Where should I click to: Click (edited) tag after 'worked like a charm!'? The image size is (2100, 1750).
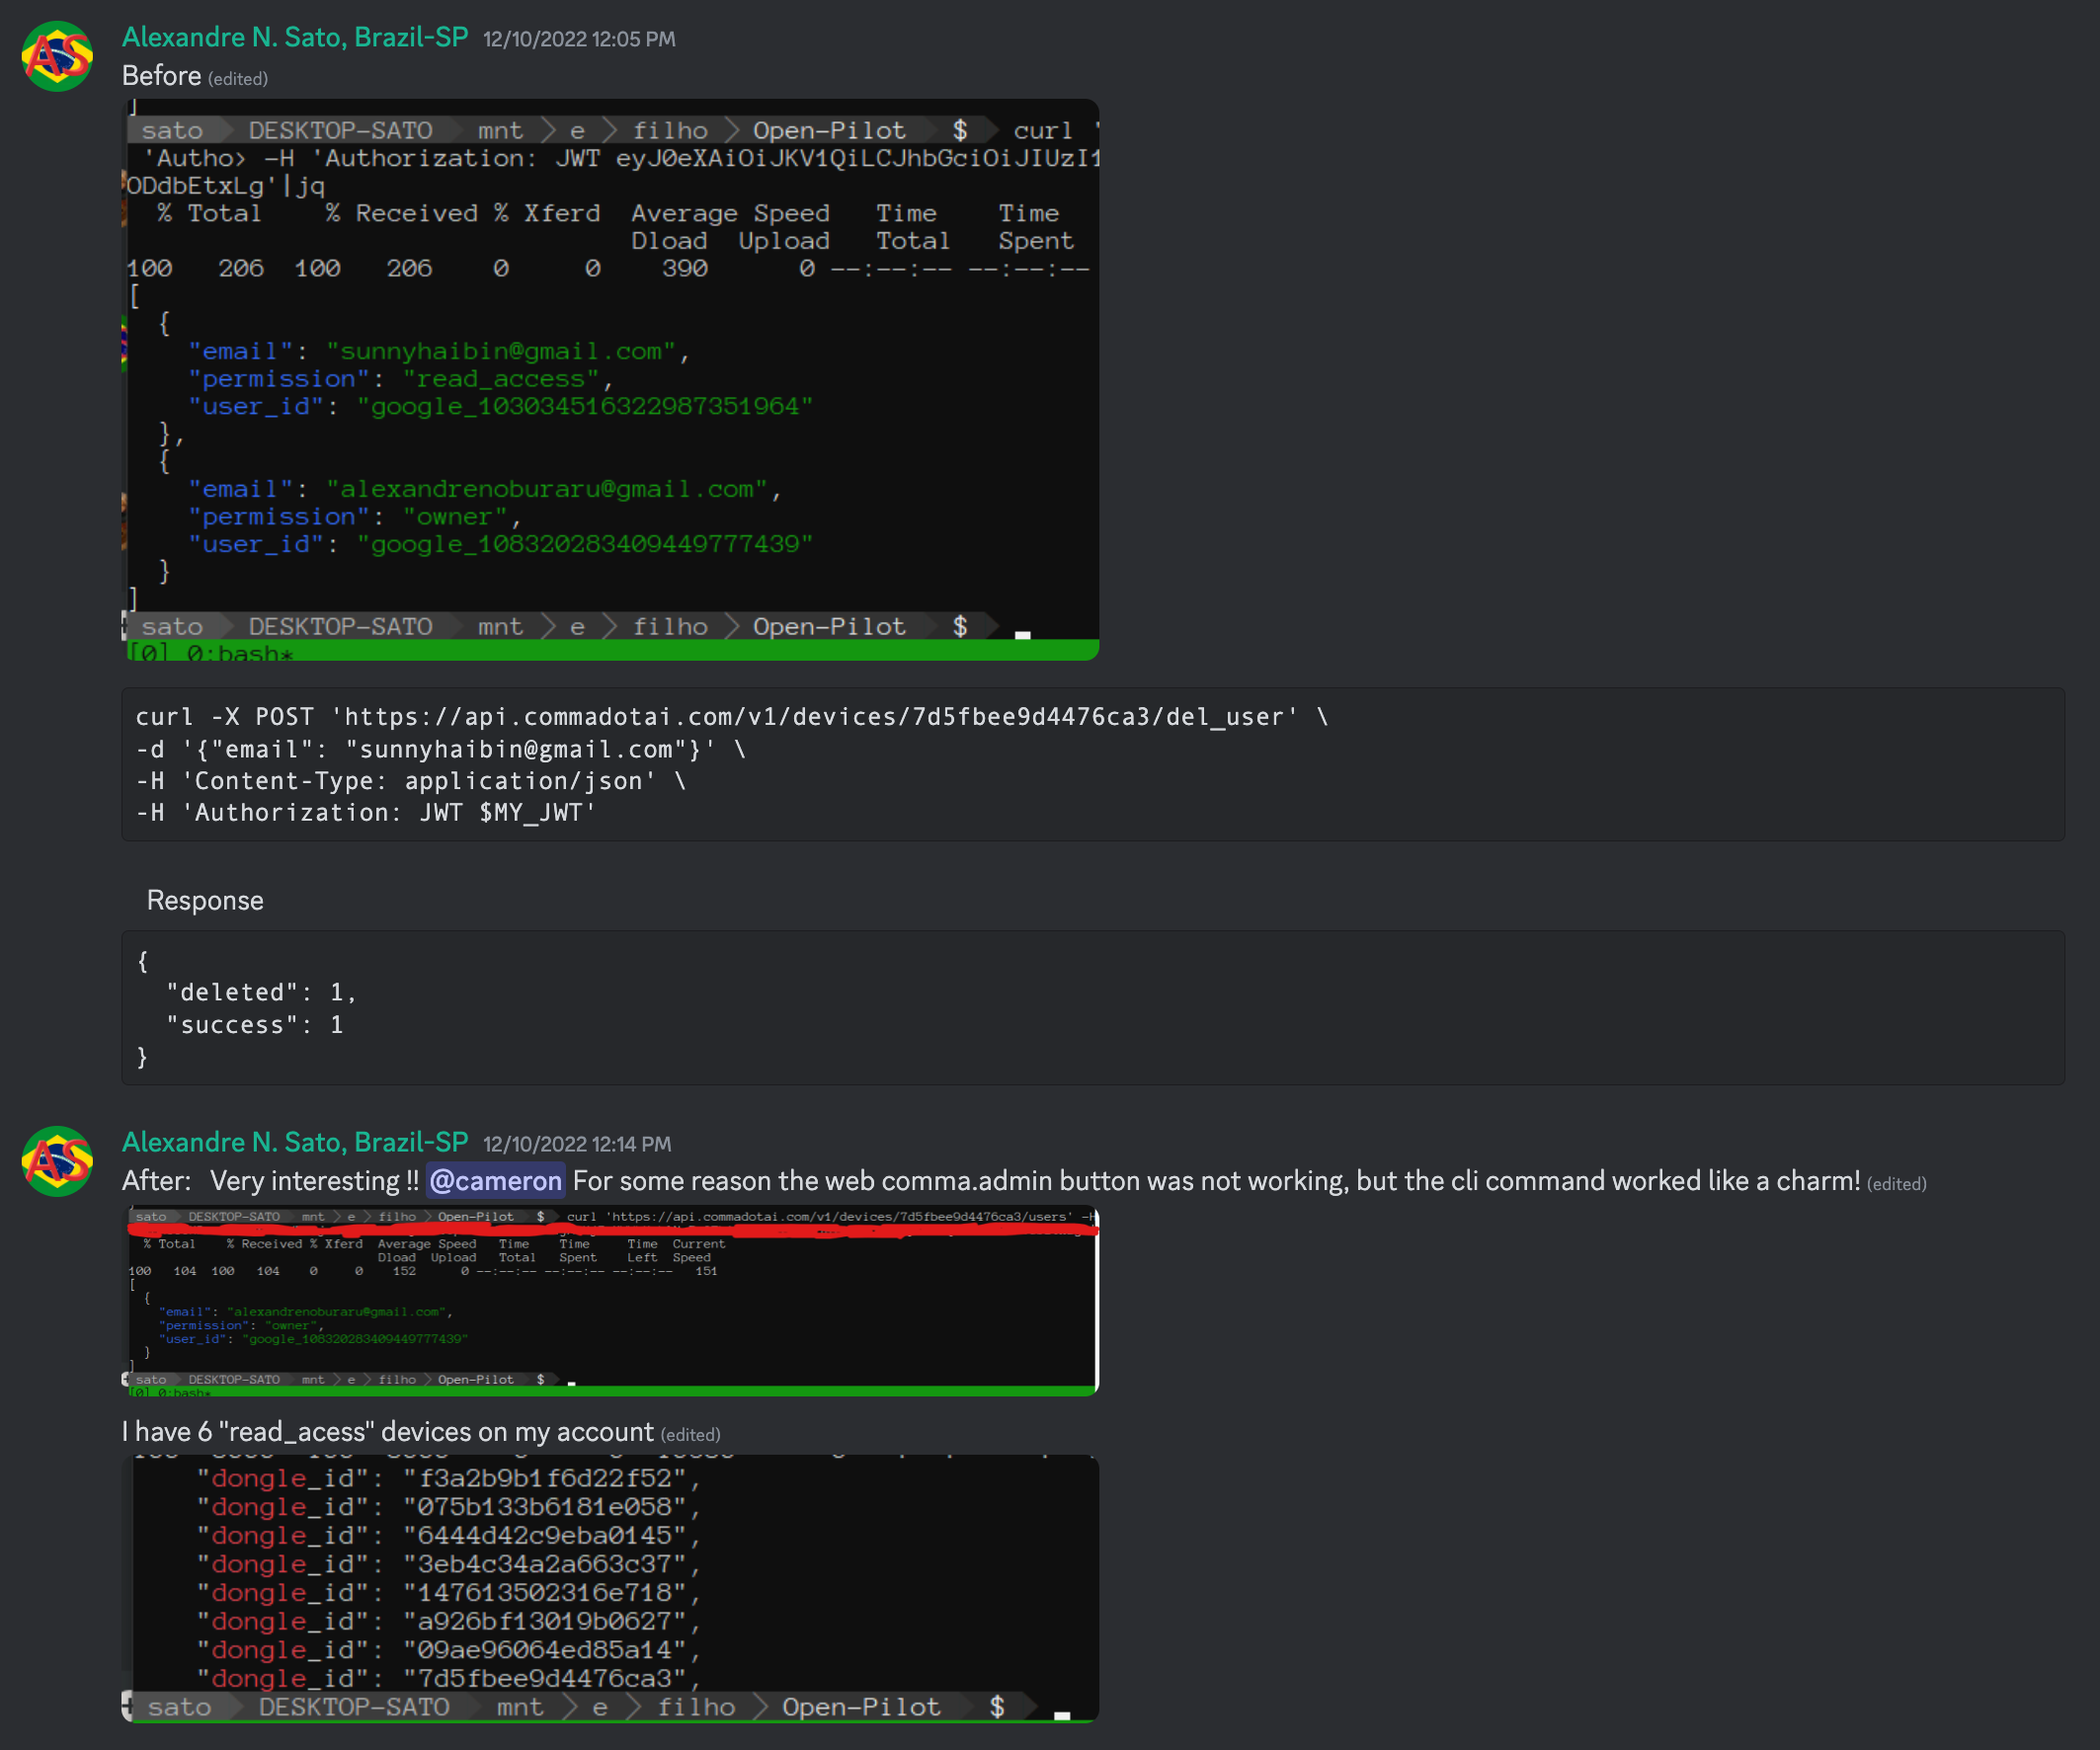1897,1184
